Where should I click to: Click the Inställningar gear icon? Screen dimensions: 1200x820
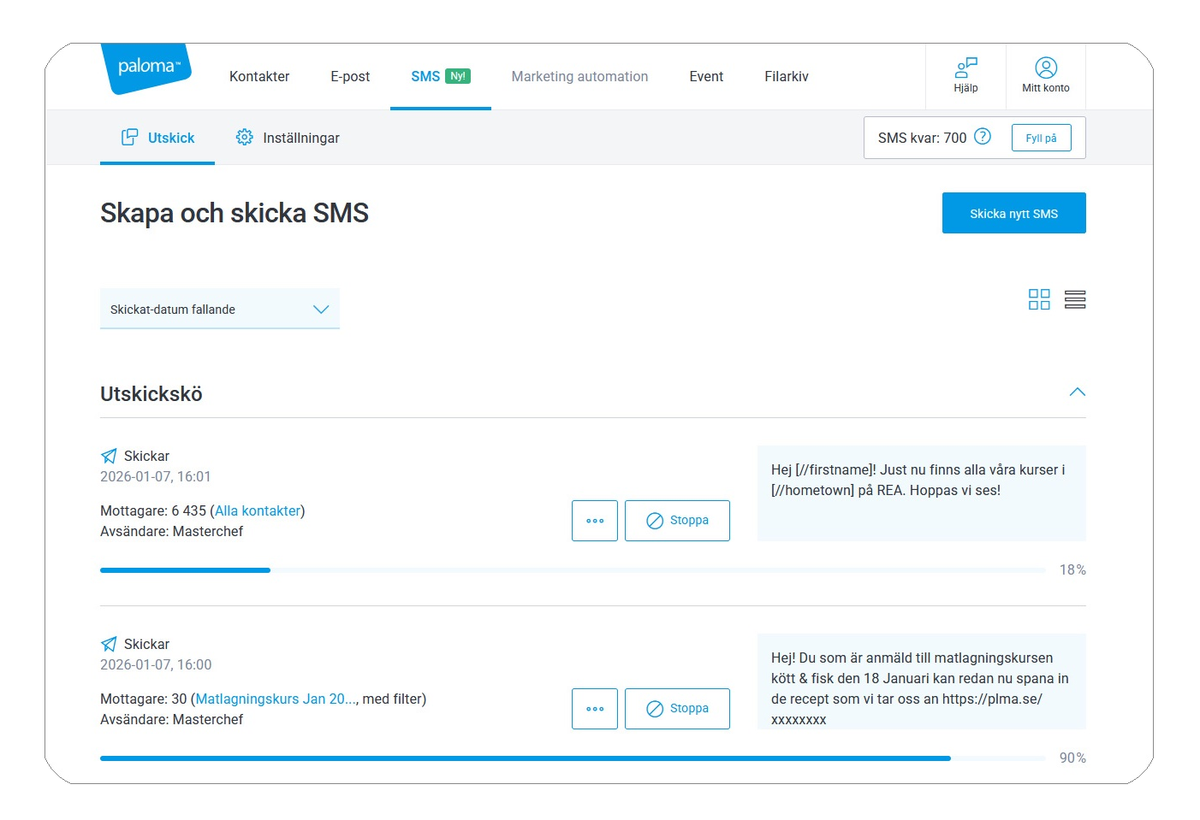(244, 137)
